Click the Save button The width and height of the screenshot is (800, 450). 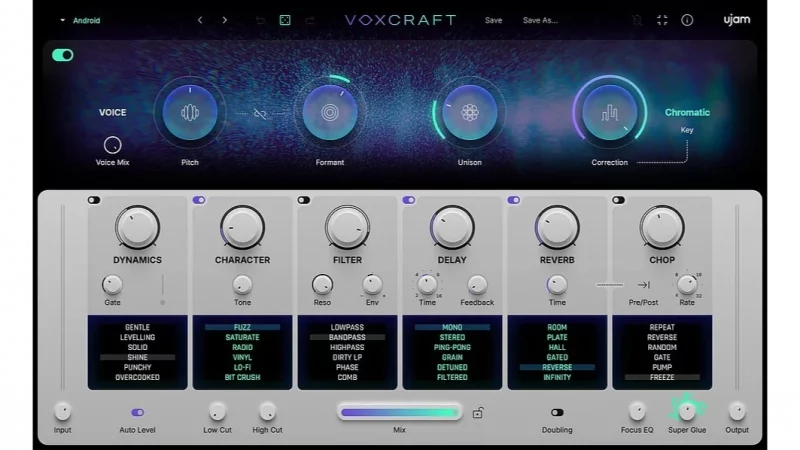493,20
